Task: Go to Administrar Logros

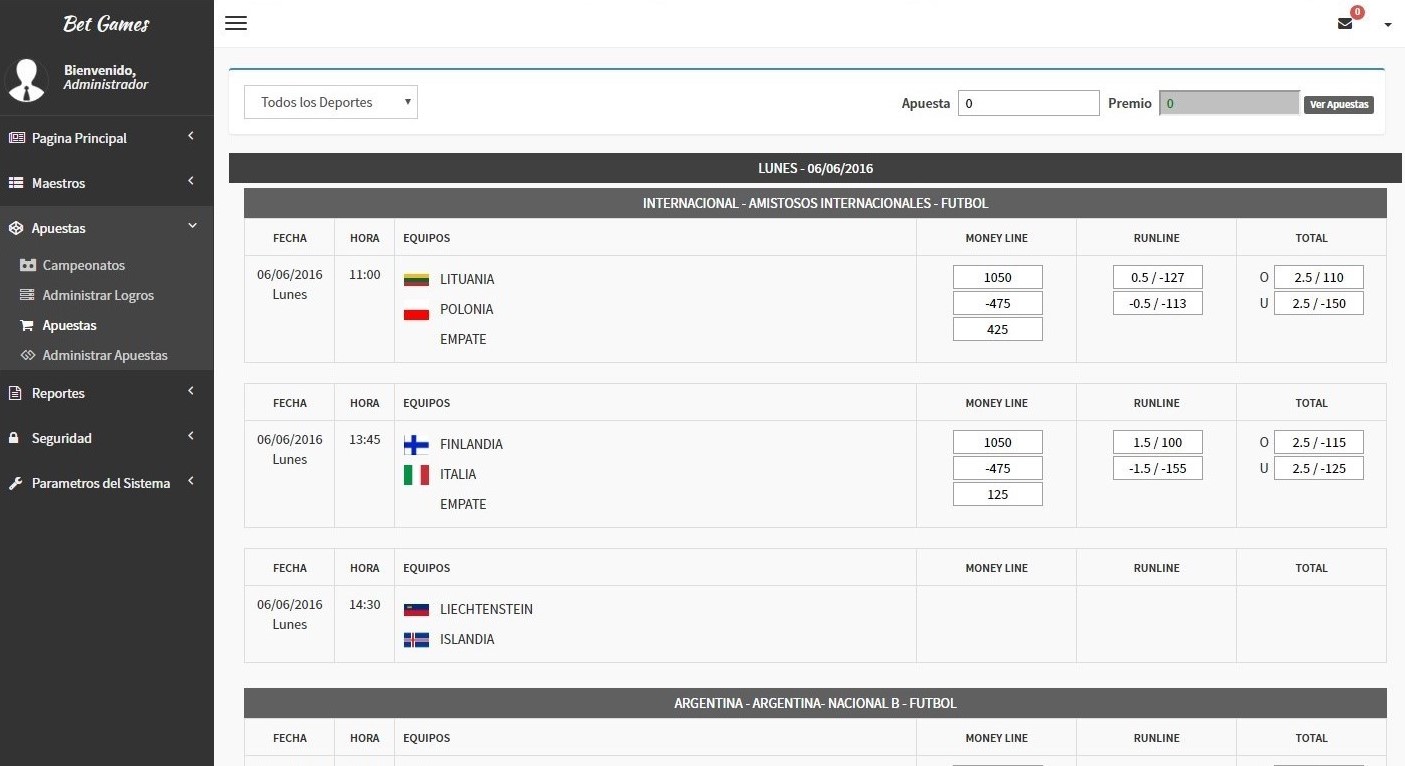Action: click(x=98, y=296)
